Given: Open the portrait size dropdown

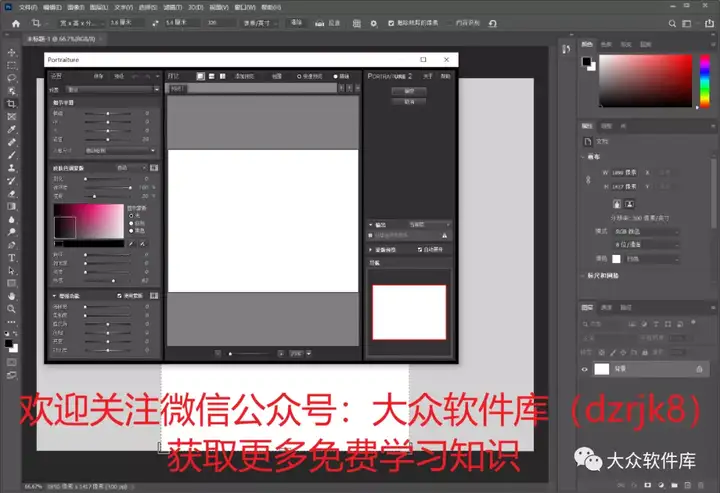Looking at the screenshot, I should [x=120, y=151].
